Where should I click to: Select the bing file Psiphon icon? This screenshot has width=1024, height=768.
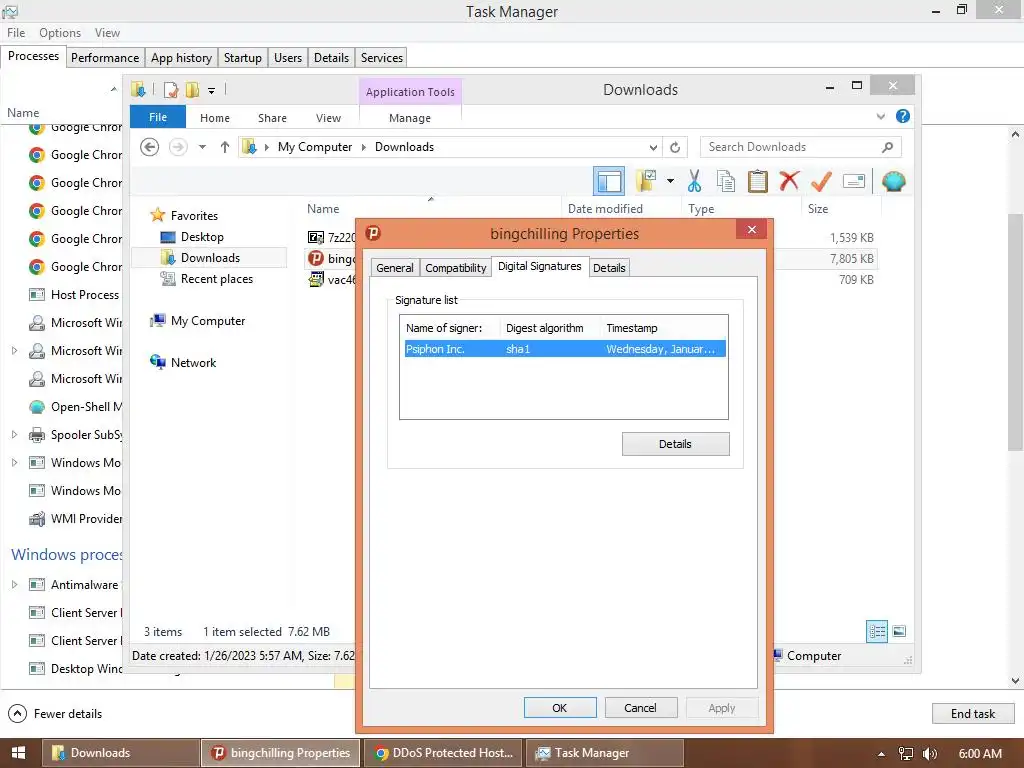(315, 258)
